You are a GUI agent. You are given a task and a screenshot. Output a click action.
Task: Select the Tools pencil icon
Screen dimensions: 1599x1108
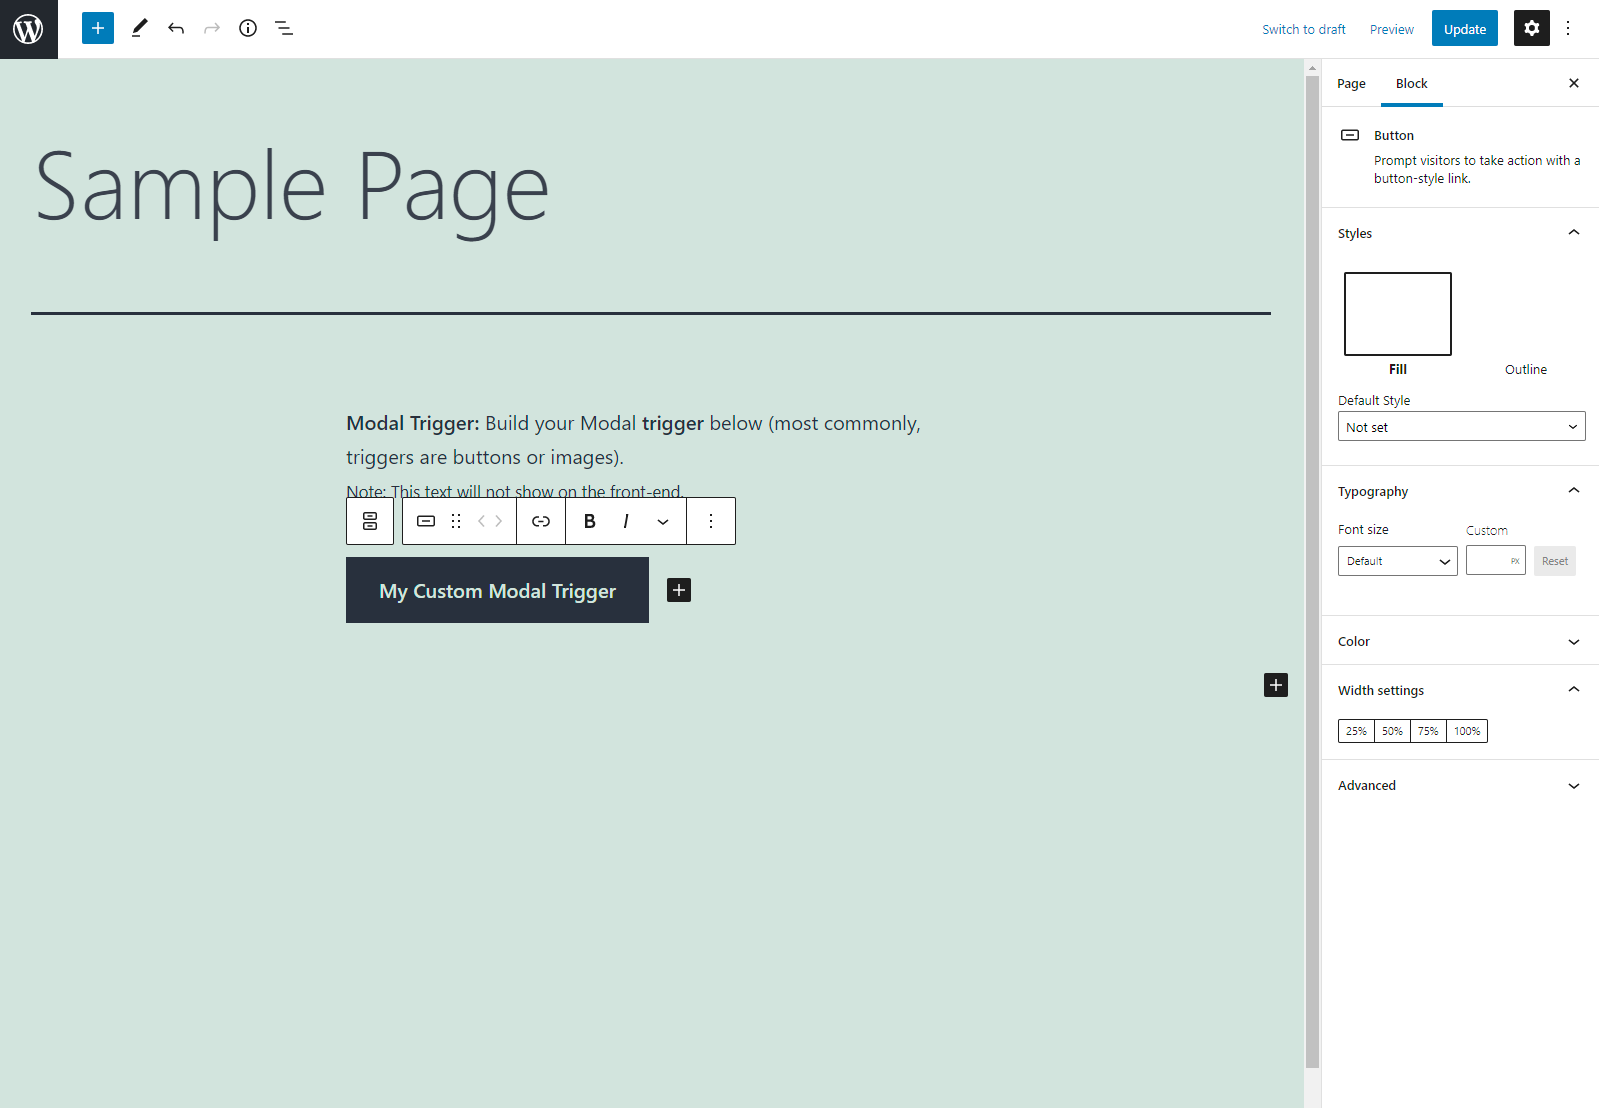(140, 28)
